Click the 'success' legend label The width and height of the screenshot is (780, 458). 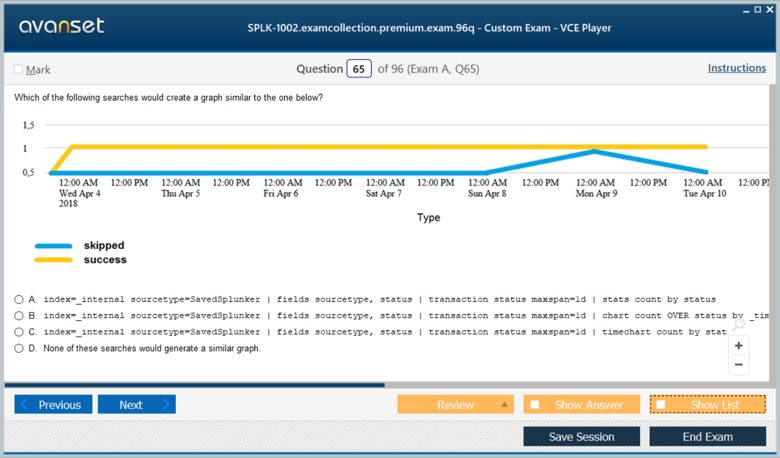pyautogui.click(x=105, y=260)
